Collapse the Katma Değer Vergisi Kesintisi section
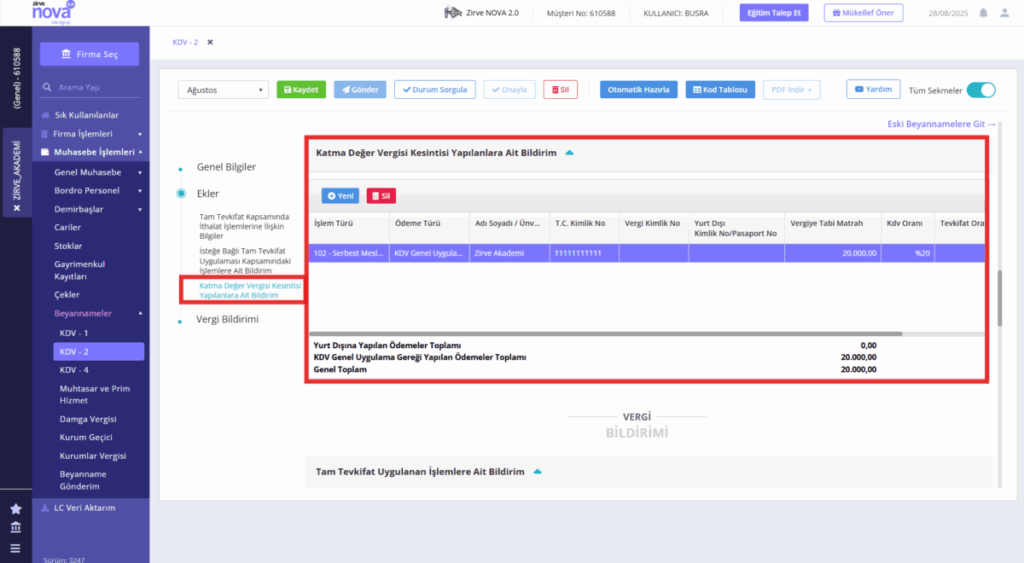Image resolution: width=1024 pixels, height=563 pixels. 569,153
